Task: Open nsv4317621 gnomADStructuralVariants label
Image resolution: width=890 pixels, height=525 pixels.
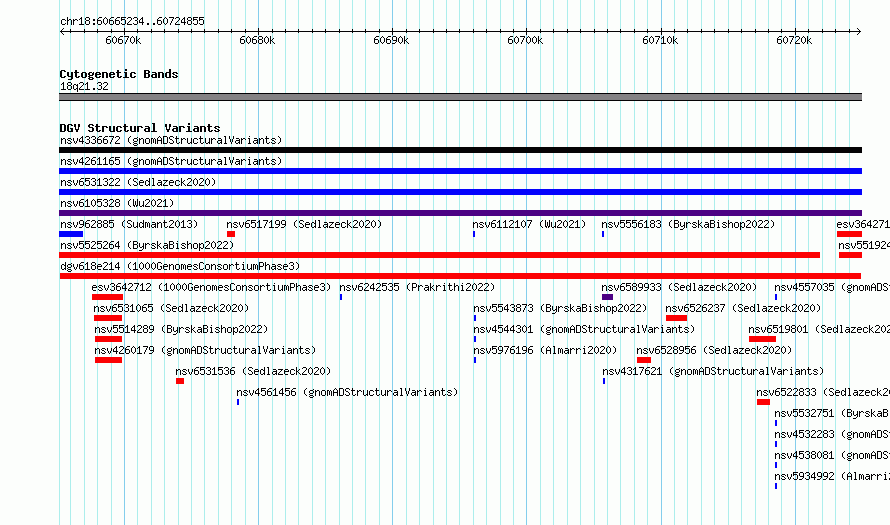Action: 713,371
